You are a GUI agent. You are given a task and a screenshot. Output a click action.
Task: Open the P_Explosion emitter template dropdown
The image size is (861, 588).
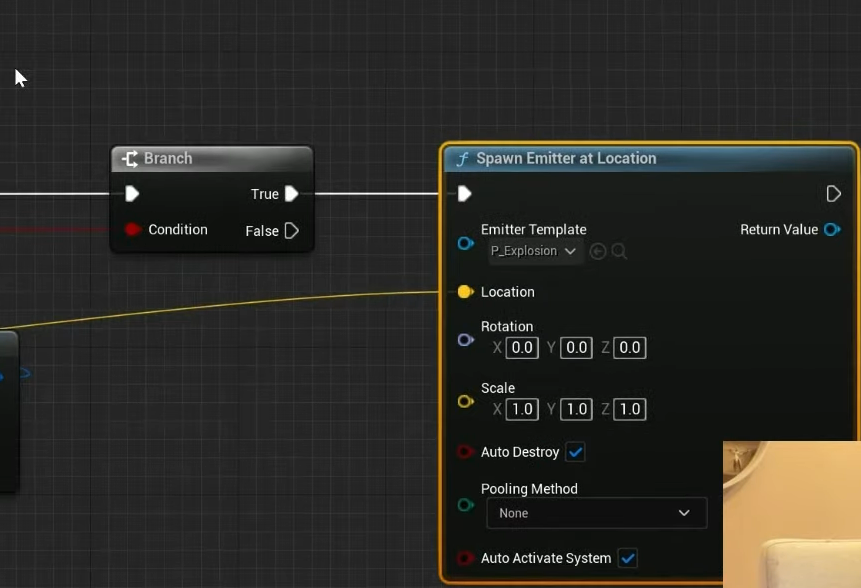pyautogui.click(x=534, y=251)
